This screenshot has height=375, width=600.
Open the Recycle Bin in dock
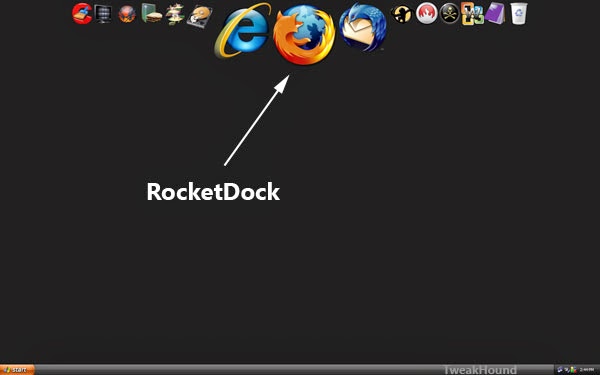(518, 13)
